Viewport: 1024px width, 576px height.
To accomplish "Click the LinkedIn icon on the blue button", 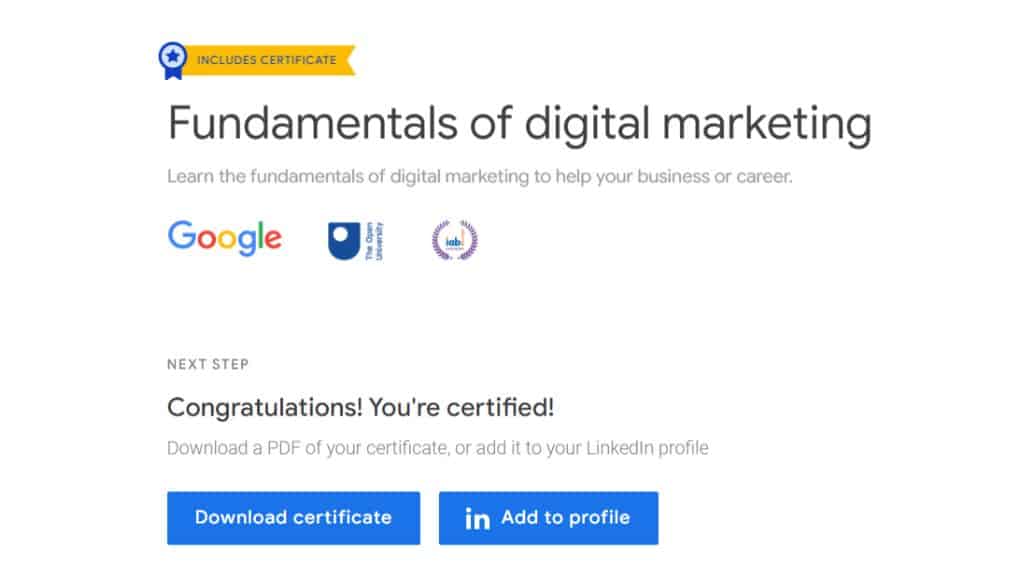I will [477, 518].
